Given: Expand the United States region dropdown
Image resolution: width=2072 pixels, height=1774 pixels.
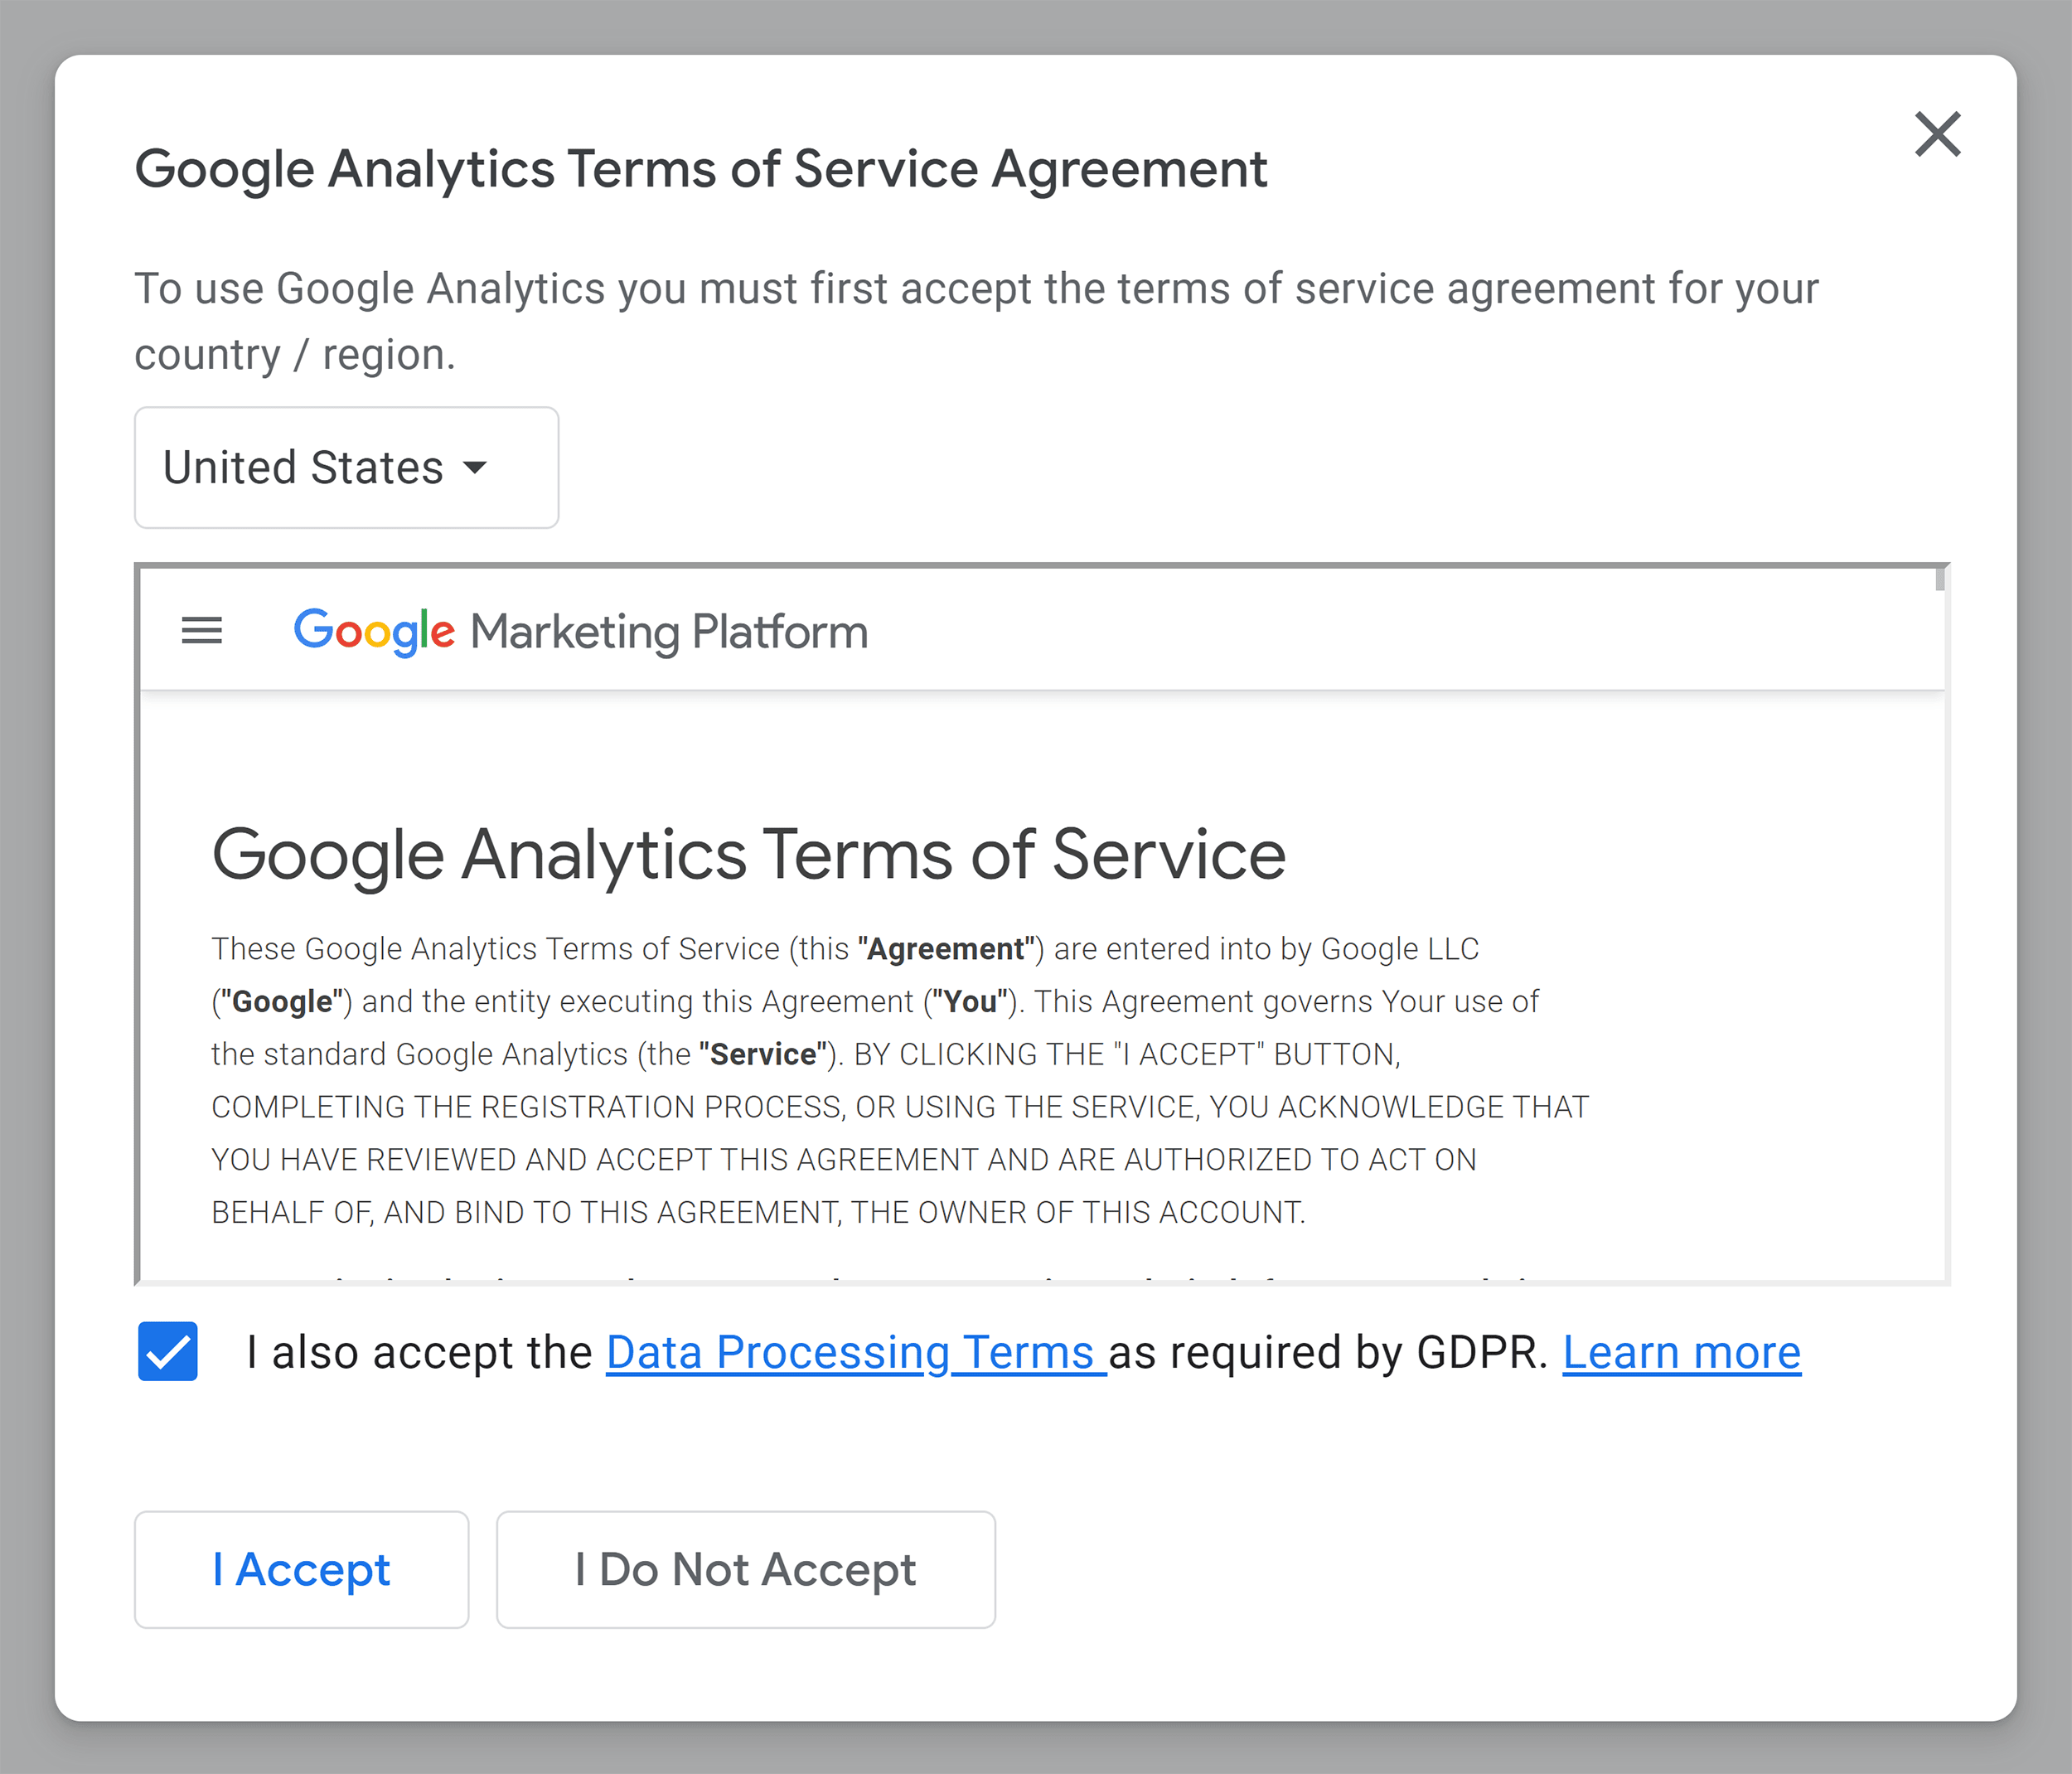Looking at the screenshot, I should click(345, 467).
